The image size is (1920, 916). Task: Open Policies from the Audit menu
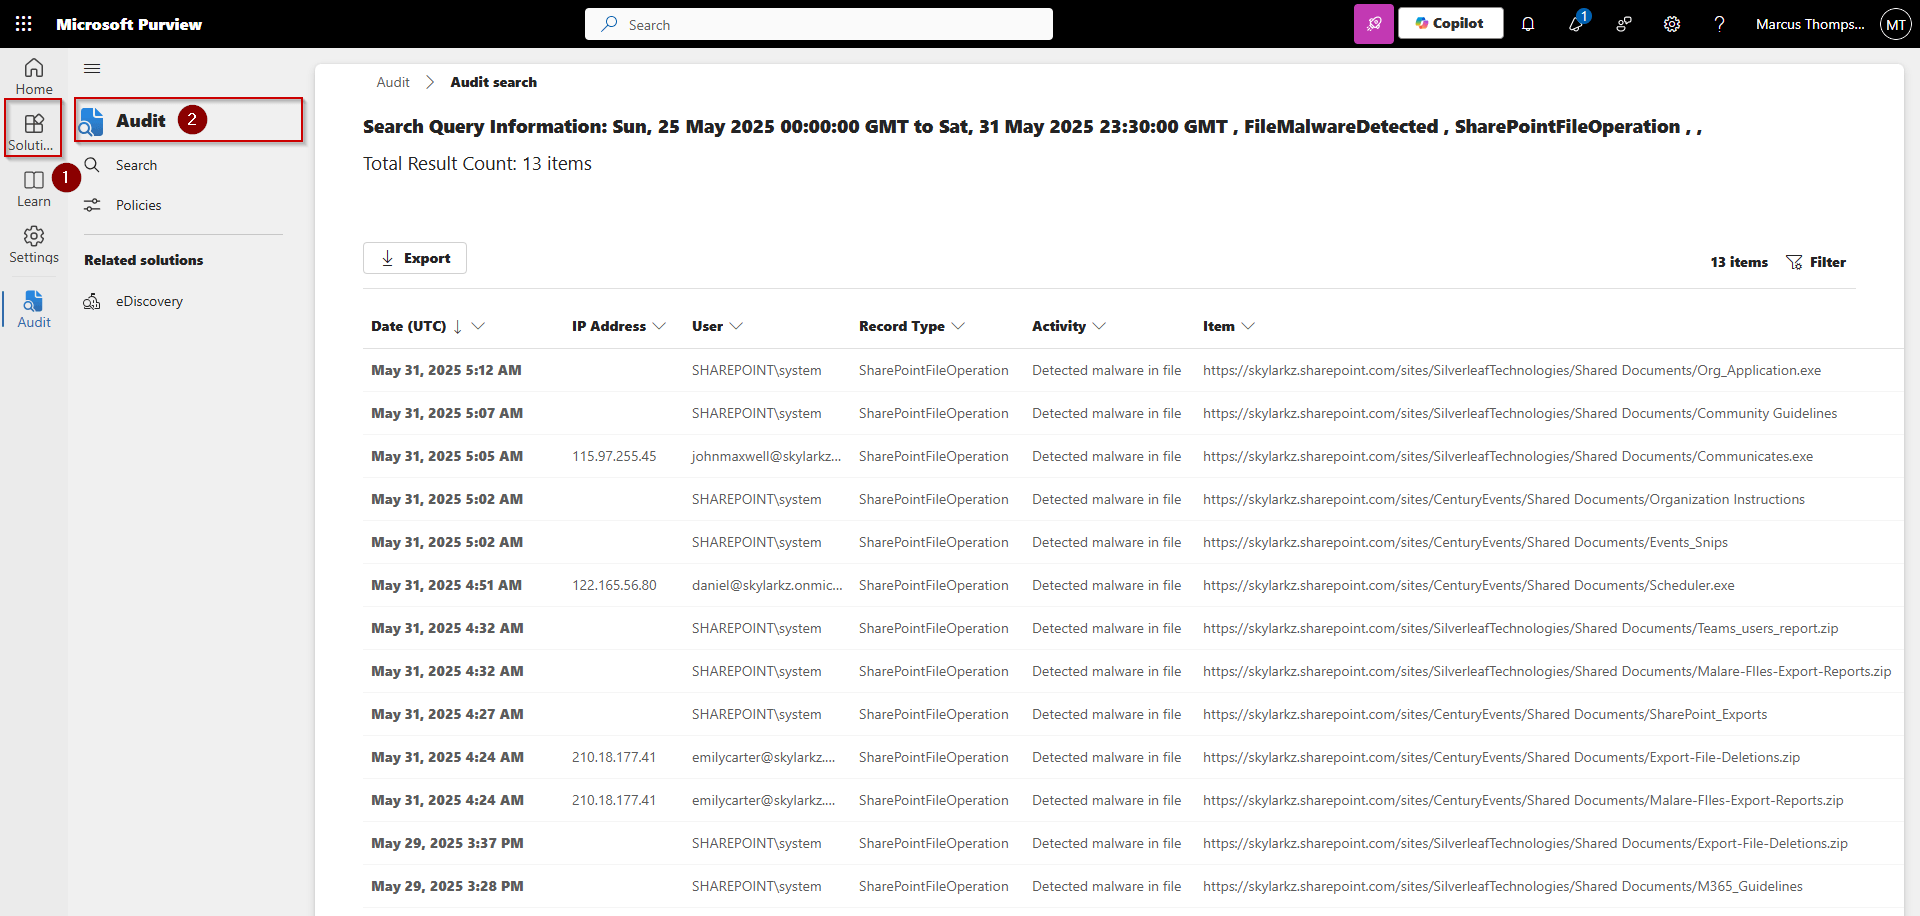click(x=139, y=204)
